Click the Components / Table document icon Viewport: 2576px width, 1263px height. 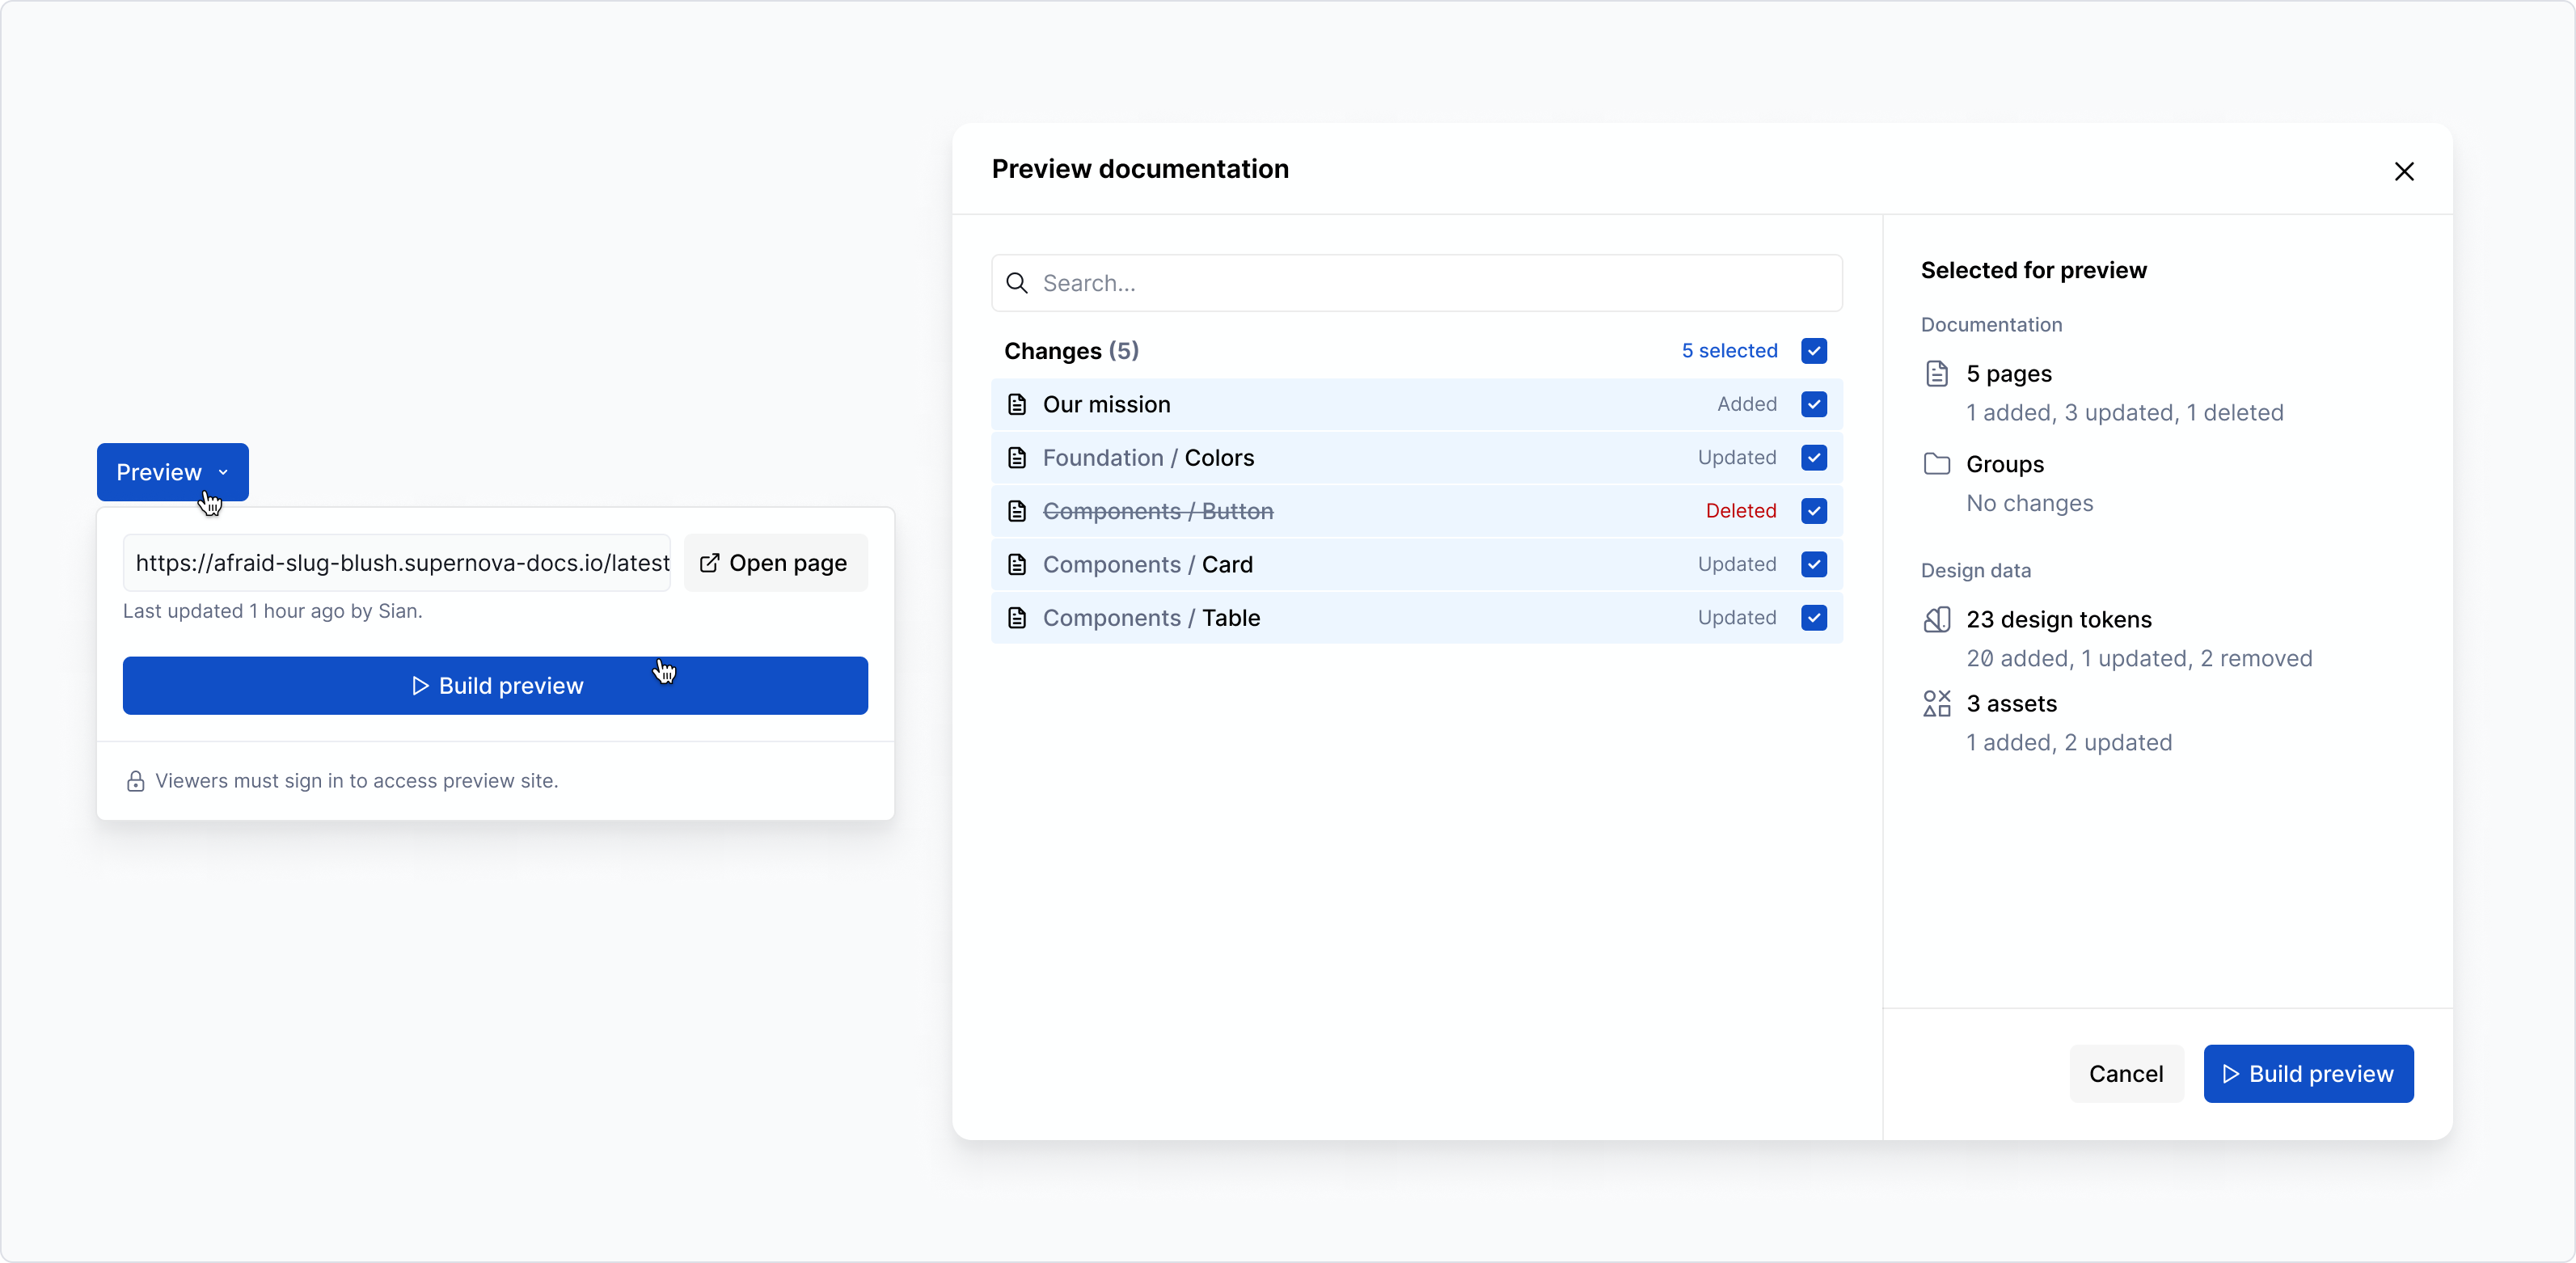pos(1018,618)
